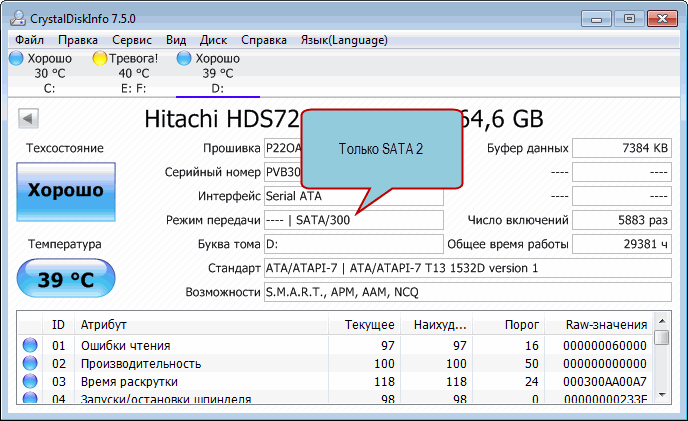The width and height of the screenshot is (688, 421).
Task: Click the attribute list scroll down arrow
Action: [662, 395]
